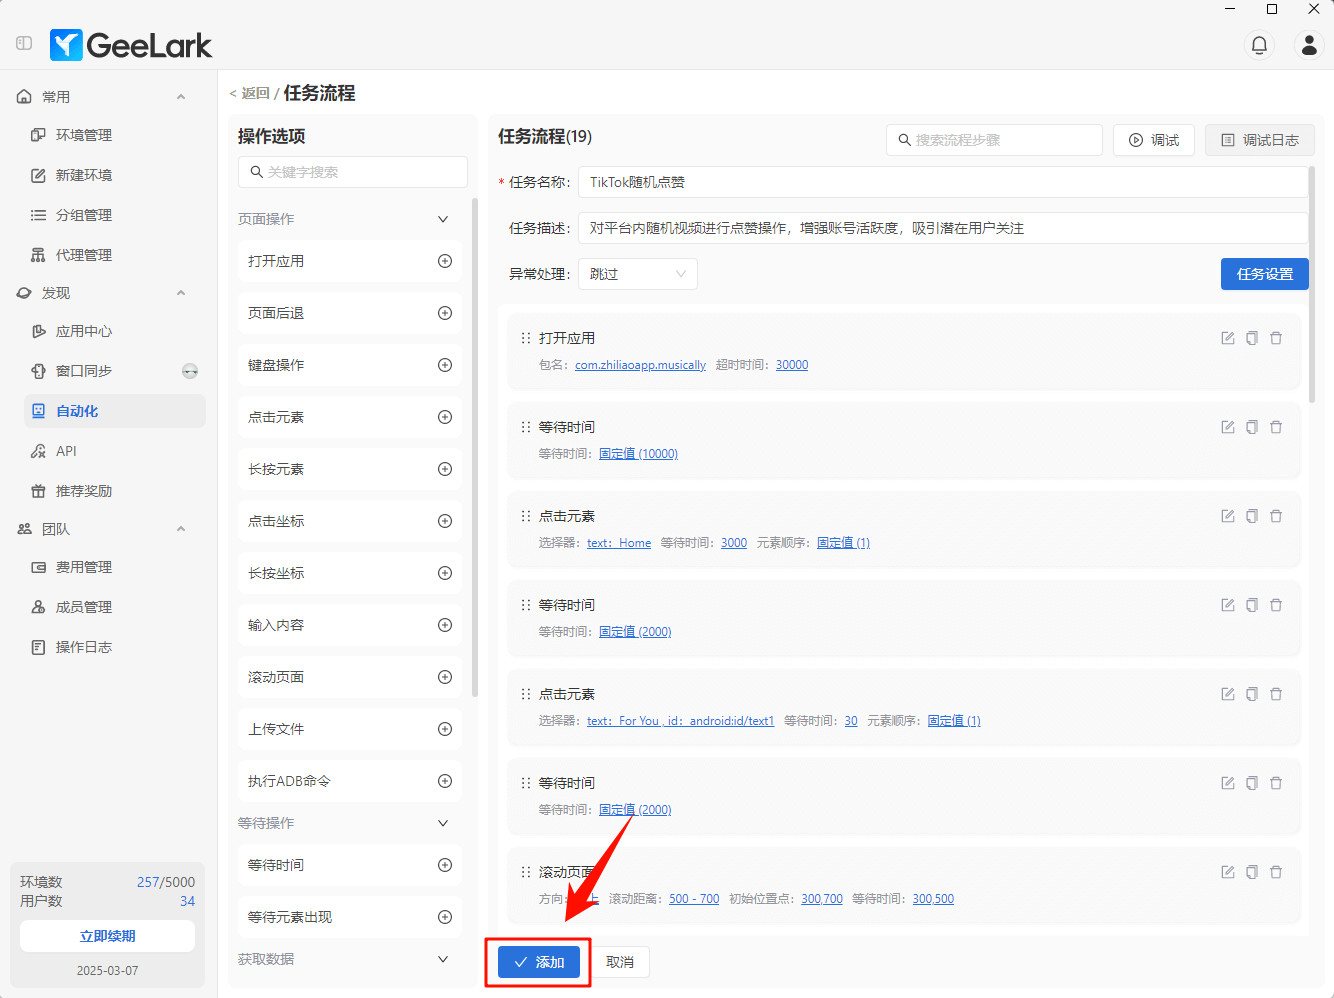Collapse the sidebar with the panel icon
Image resolution: width=1334 pixels, height=998 pixels.
click(24, 44)
